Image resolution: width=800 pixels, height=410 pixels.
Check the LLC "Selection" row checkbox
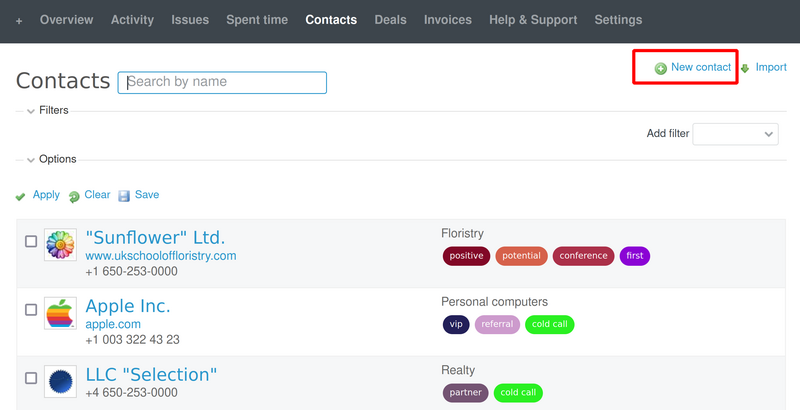pos(31,379)
